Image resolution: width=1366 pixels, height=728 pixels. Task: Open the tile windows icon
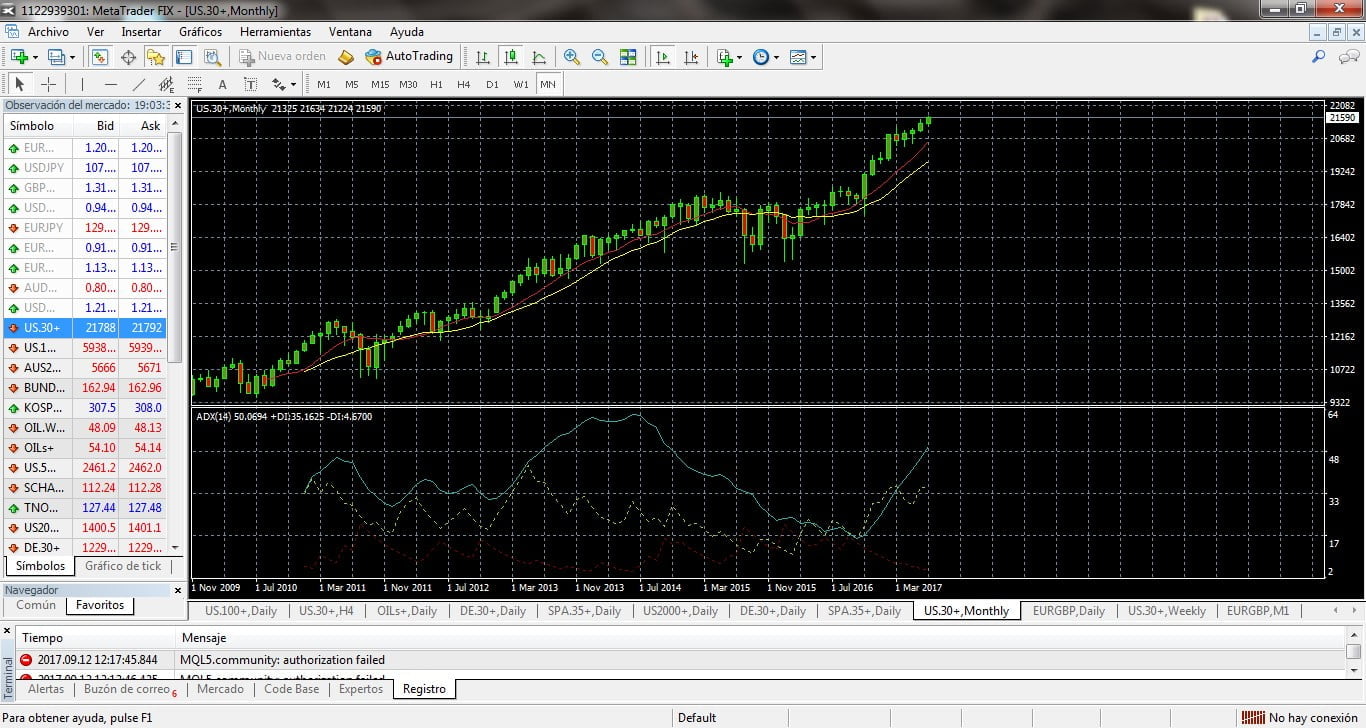628,57
